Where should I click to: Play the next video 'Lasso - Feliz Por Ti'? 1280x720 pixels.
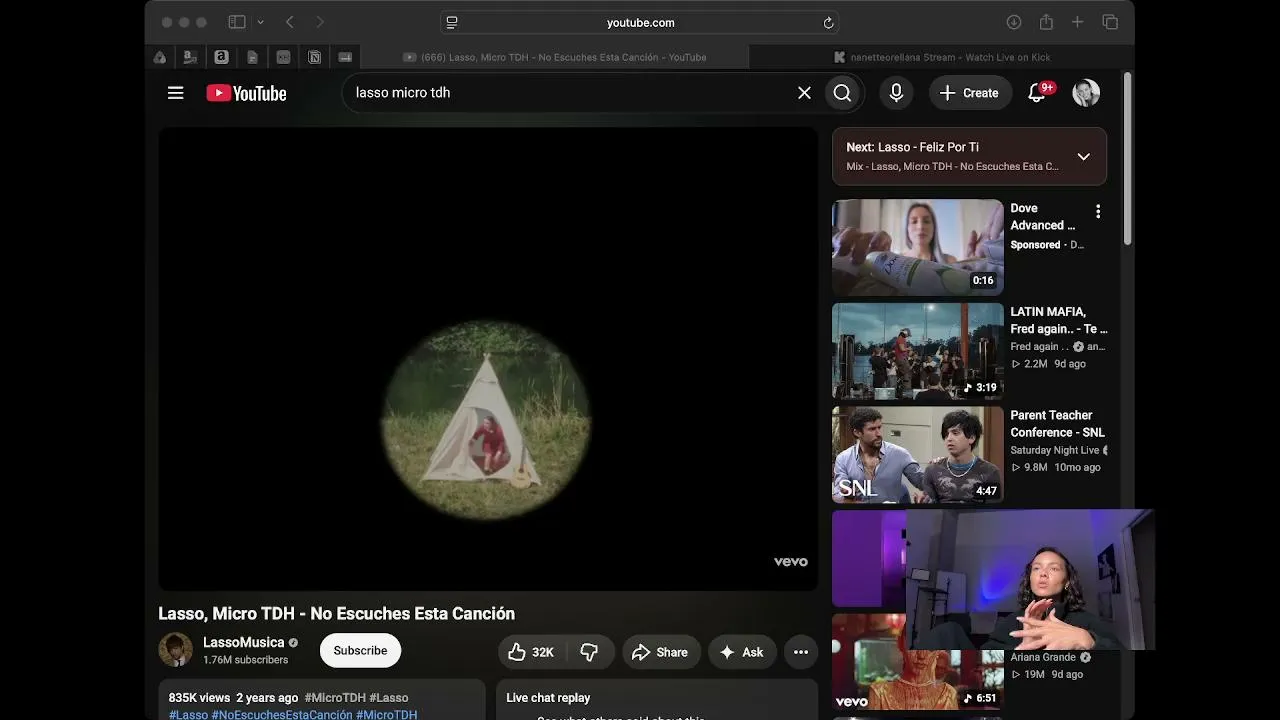click(912, 147)
